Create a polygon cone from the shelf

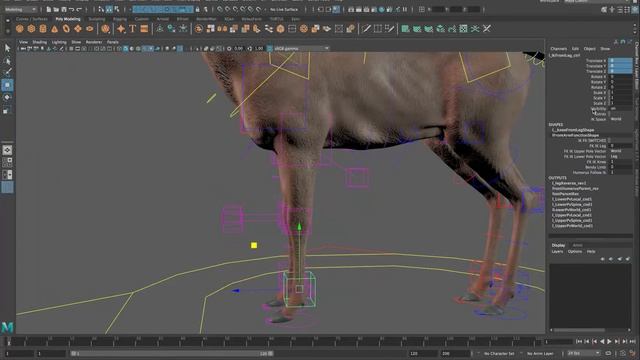coord(54,29)
